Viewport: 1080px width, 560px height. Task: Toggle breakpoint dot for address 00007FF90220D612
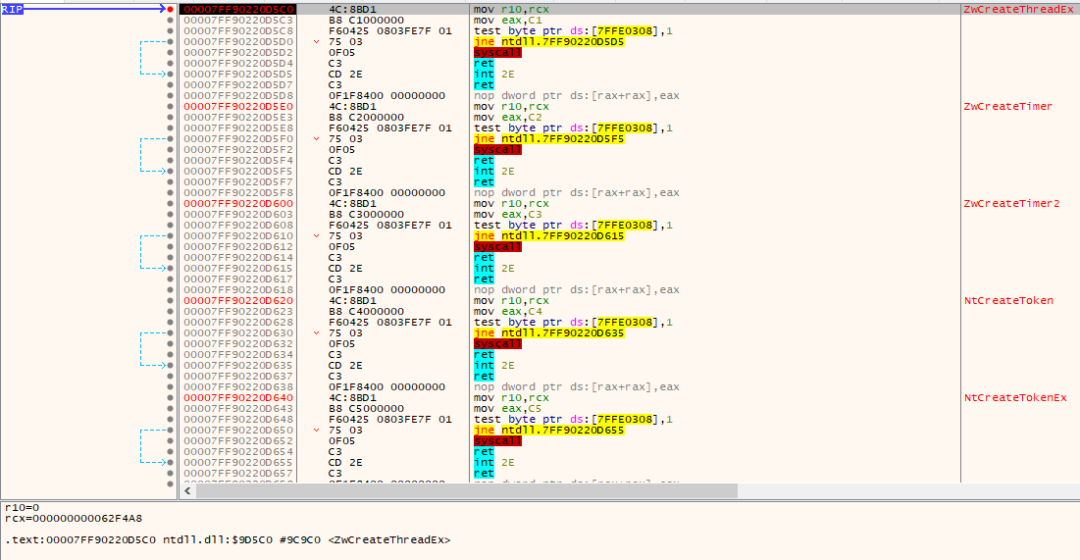[170, 247]
